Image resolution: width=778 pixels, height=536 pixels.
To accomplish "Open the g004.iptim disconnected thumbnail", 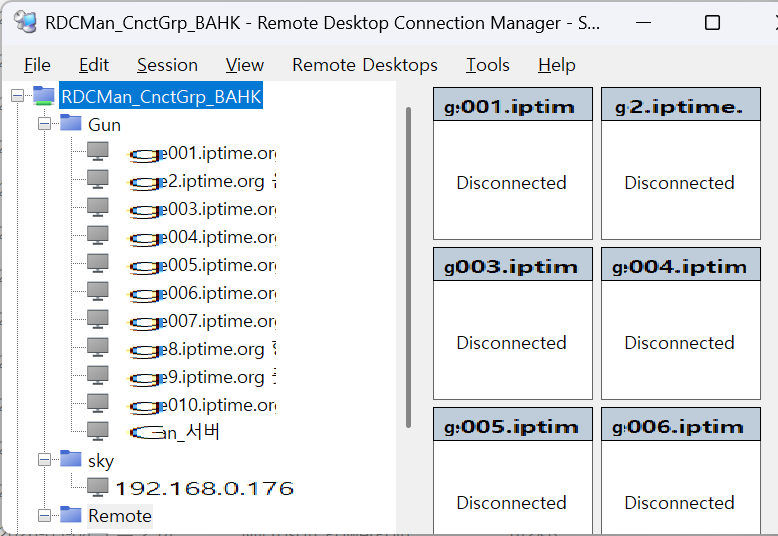I will (x=680, y=340).
